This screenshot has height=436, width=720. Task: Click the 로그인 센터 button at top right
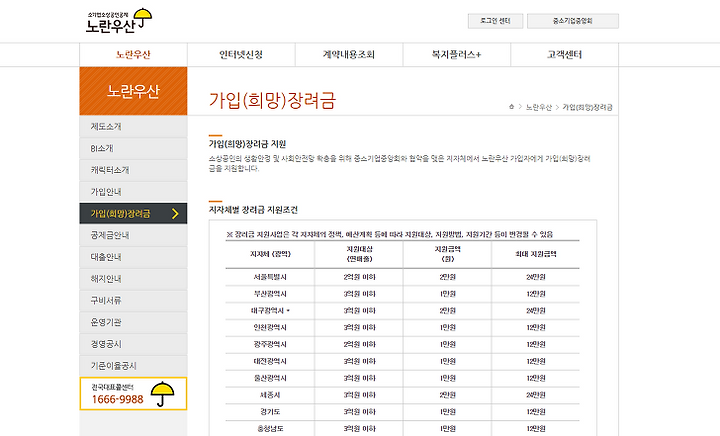pyautogui.click(x=495, y=21)
